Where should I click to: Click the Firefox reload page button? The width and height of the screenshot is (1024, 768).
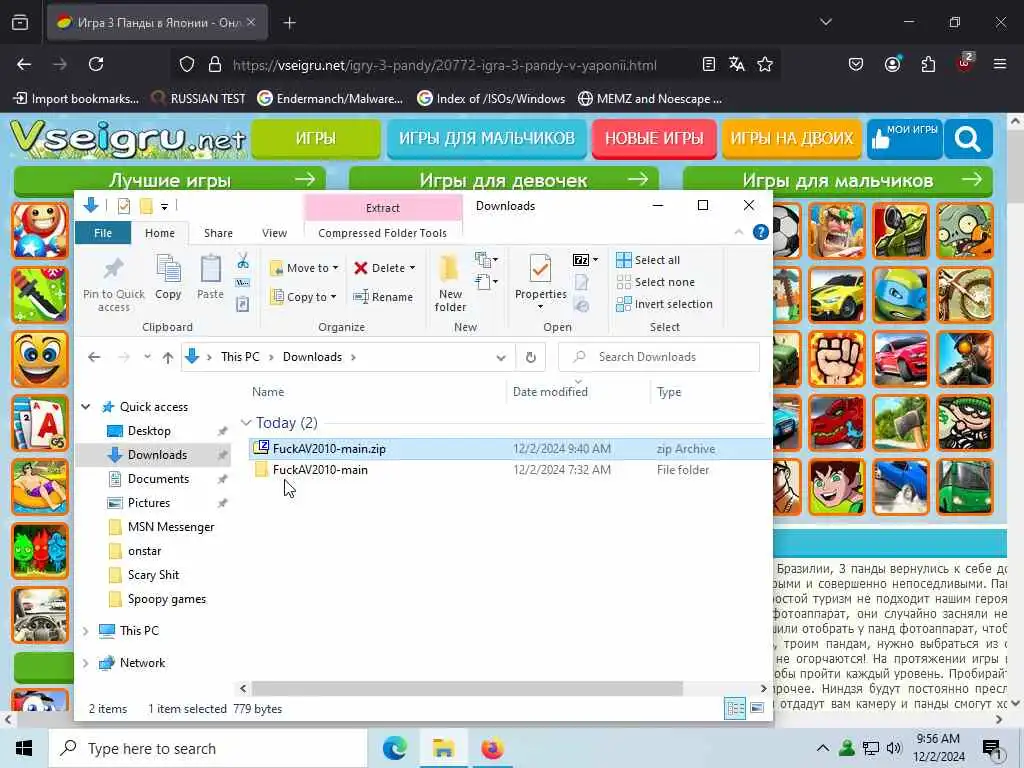coord(96,64)
